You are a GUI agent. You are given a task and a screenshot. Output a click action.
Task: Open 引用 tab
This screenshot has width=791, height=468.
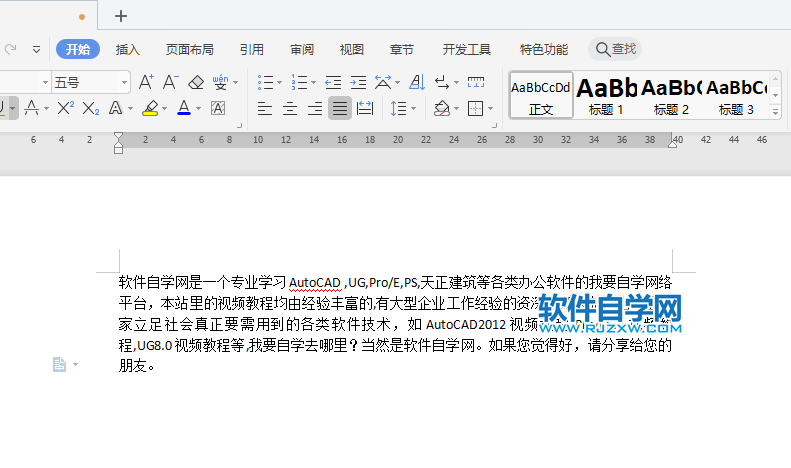(x=252, y=49)
